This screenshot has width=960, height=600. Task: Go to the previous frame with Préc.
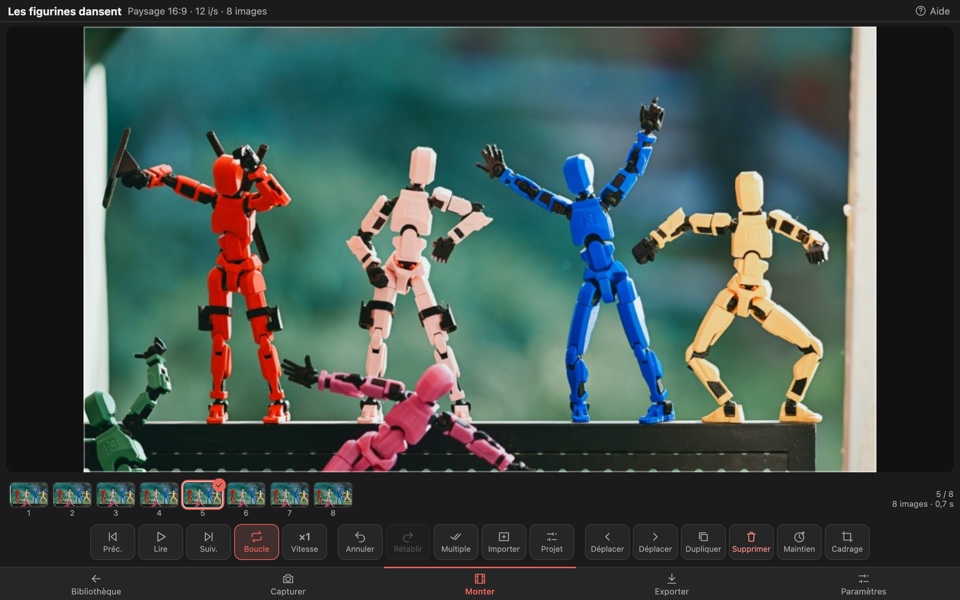click(112, 542)
